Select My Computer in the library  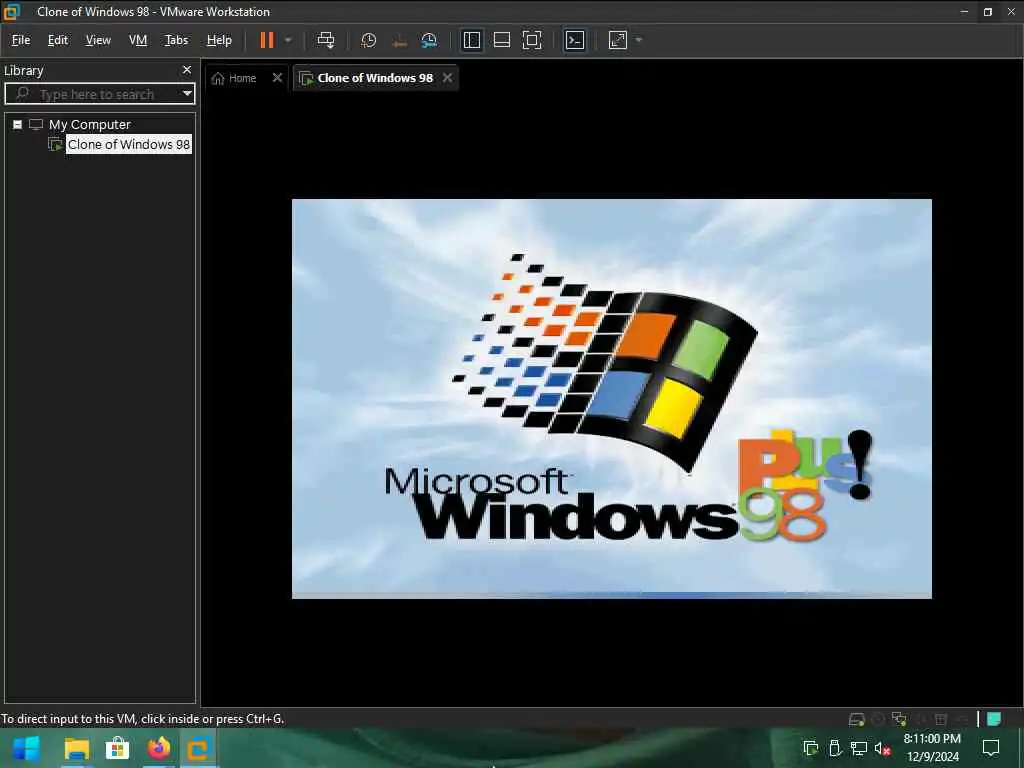tap(89, 124)
